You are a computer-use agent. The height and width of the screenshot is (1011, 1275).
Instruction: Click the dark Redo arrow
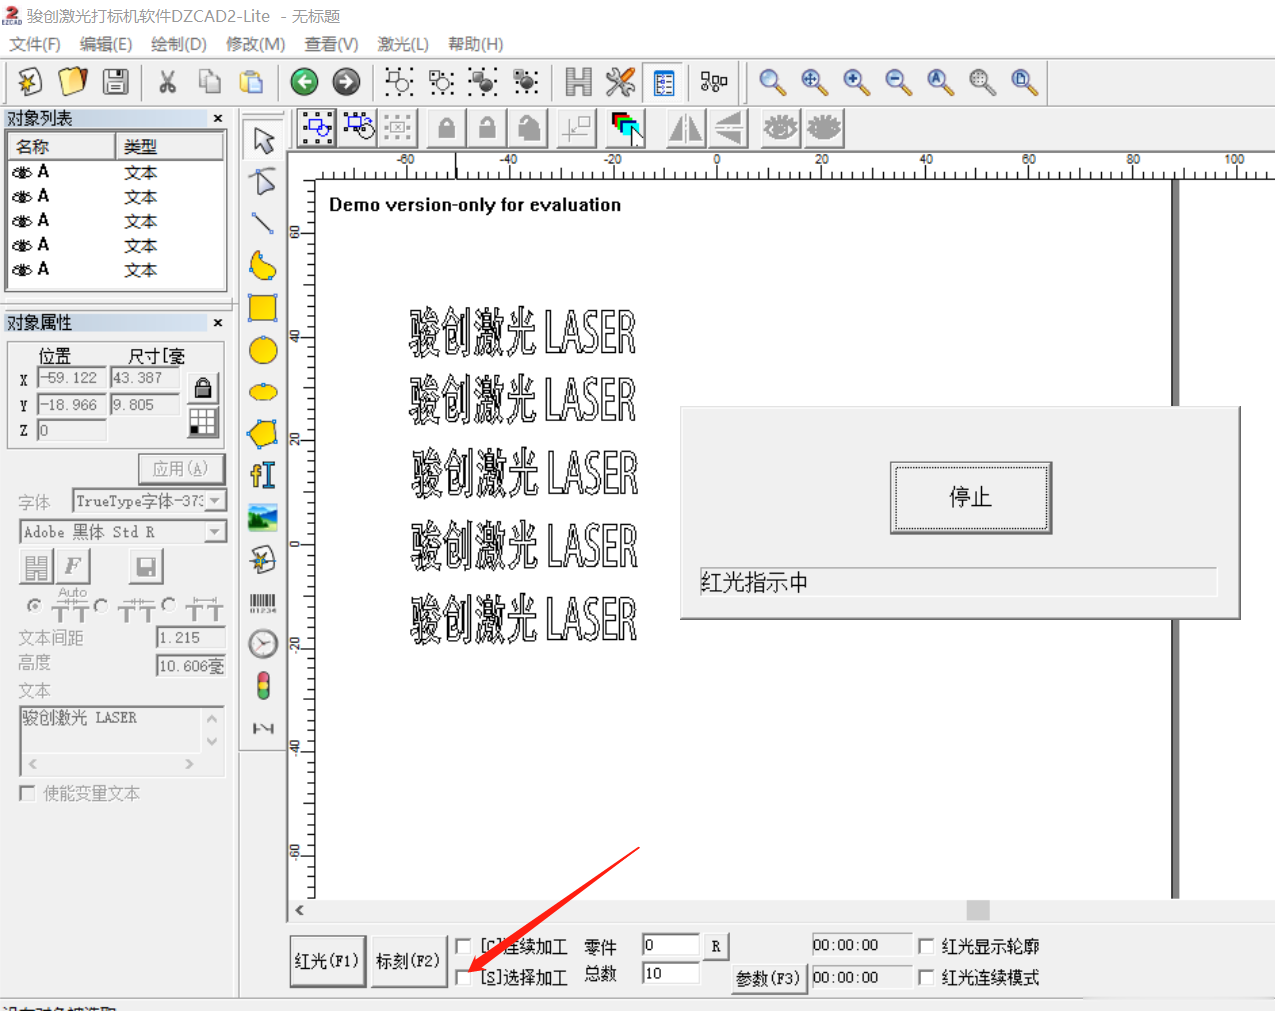coord(346,81)
